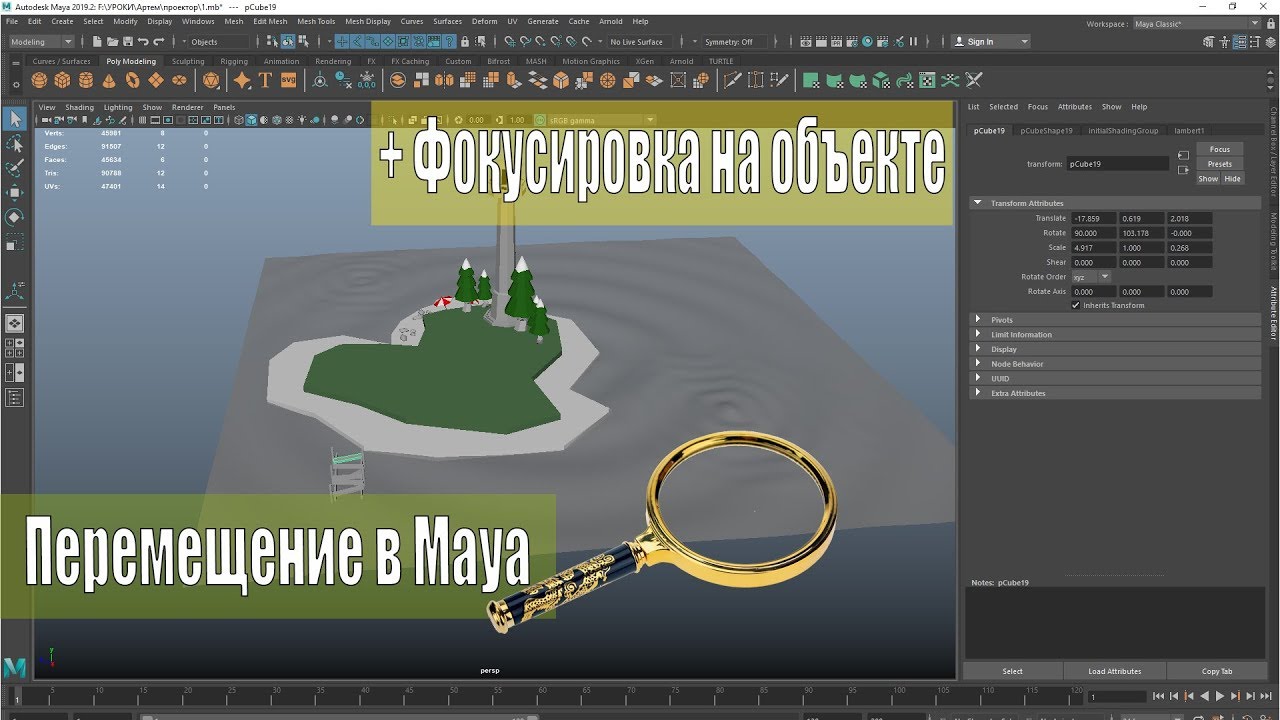
Task: Click the Translate X value field
Action: click(1094, 218)
